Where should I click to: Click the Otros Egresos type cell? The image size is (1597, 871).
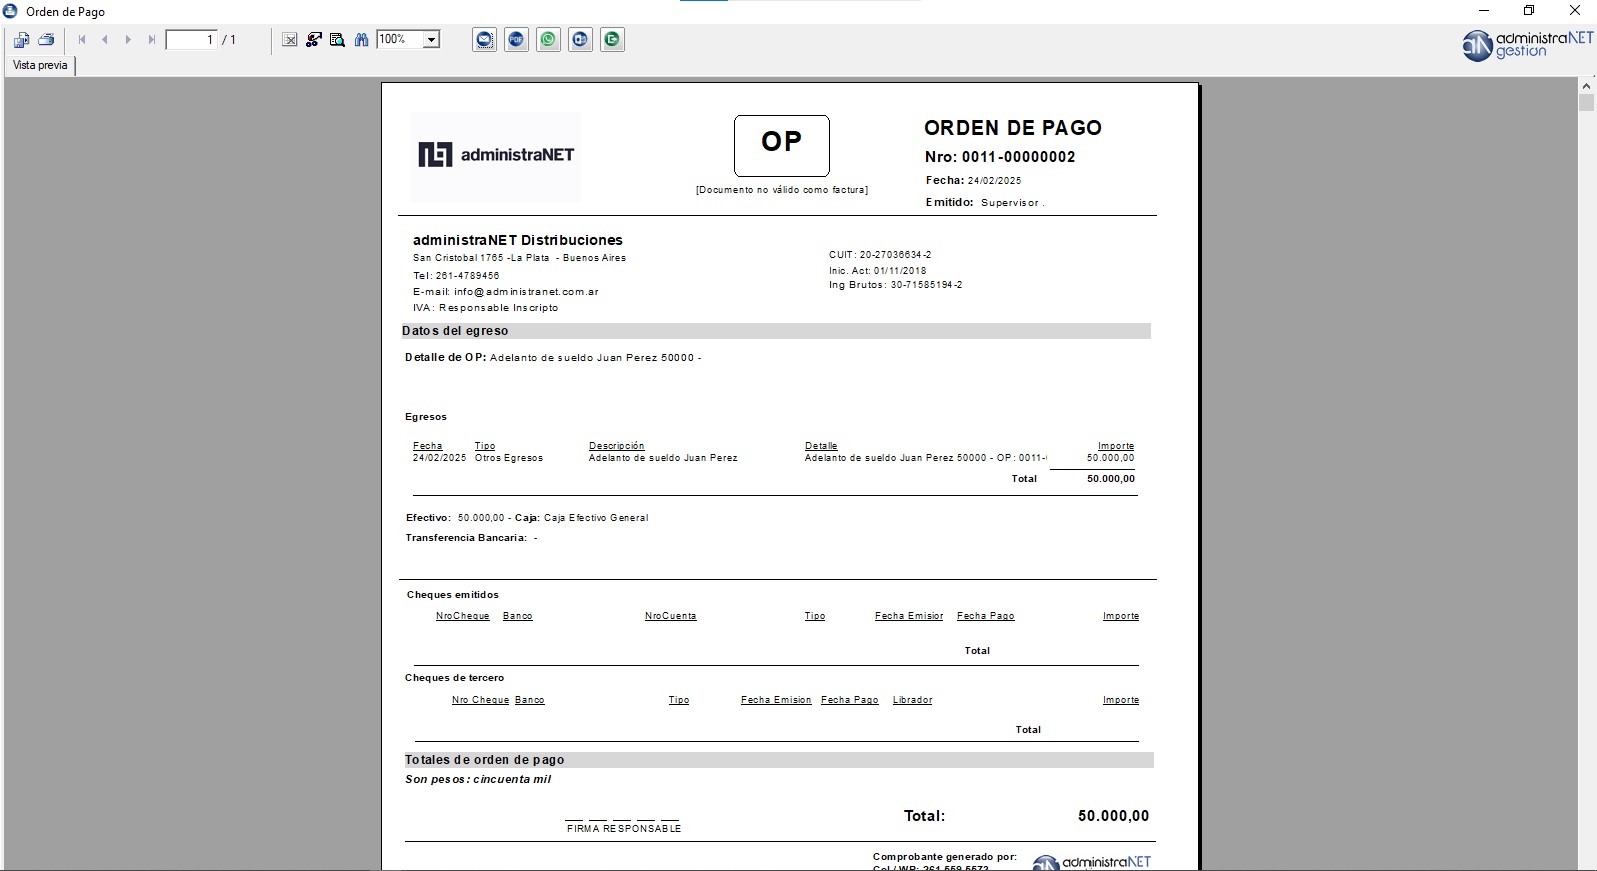(509, 458)
